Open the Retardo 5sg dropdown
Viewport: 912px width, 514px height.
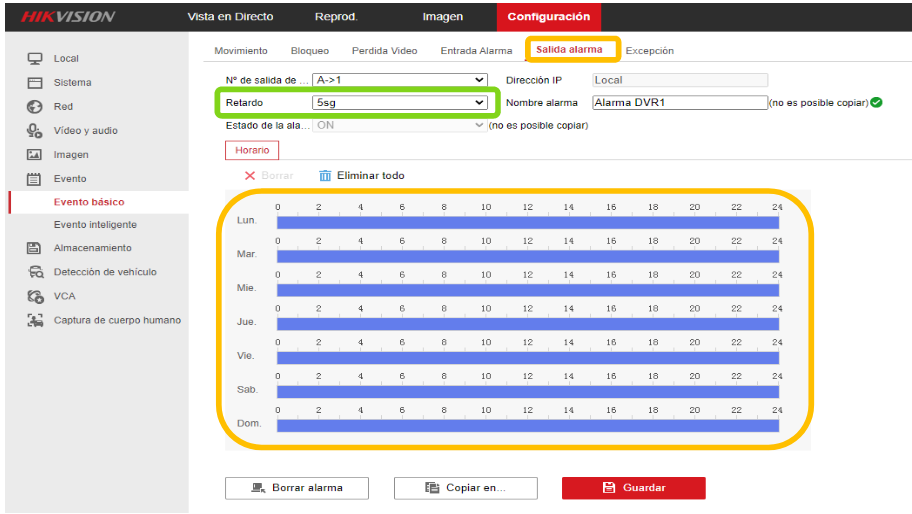coord(400,102)
